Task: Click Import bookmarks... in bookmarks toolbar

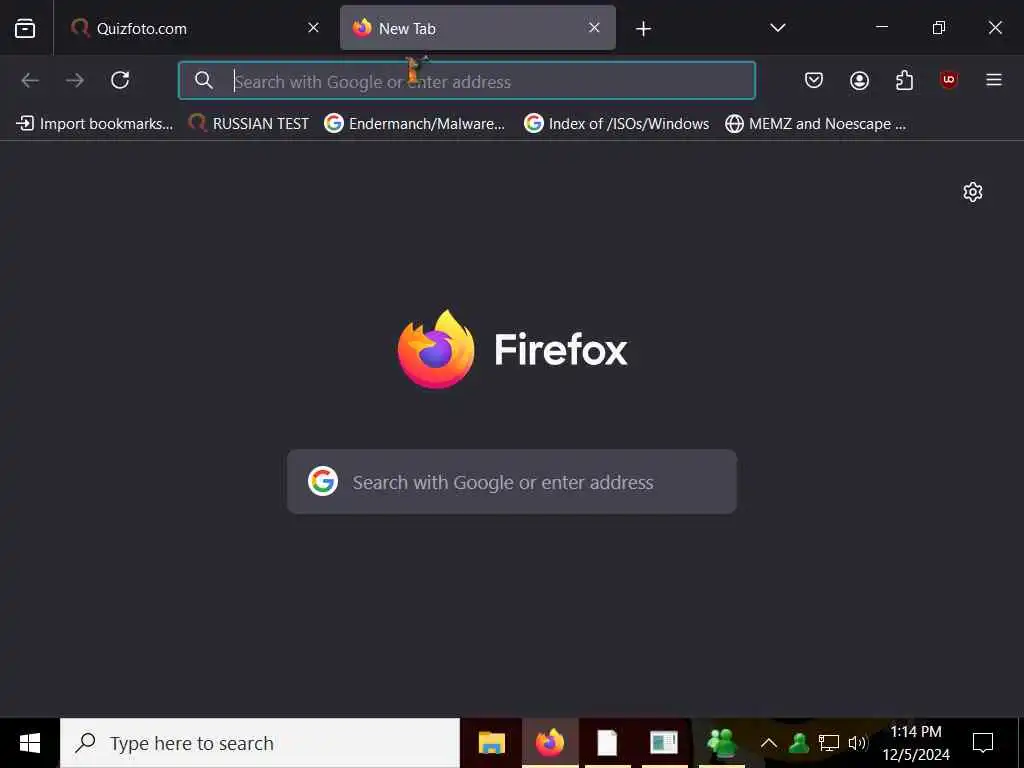Action: (x=95, y=123)
